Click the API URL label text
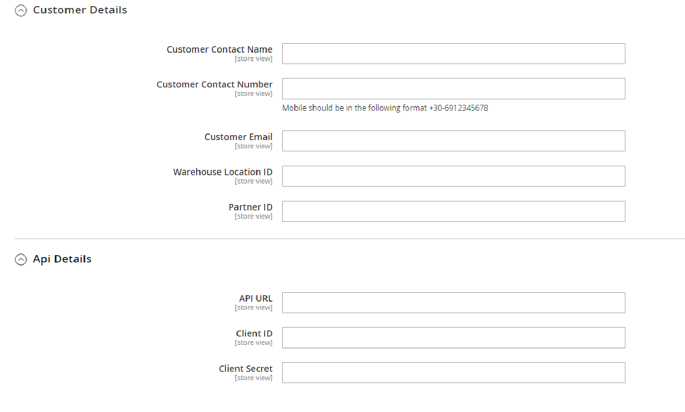 (255, 298)
